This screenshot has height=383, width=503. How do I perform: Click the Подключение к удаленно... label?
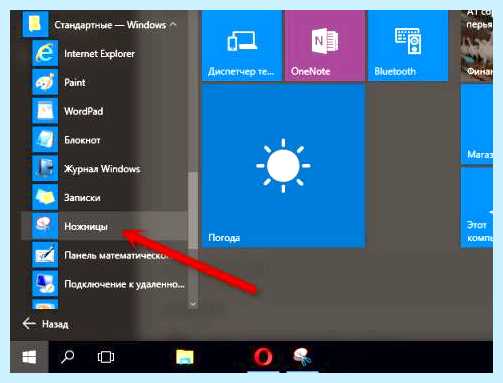(x=124, y=284)
